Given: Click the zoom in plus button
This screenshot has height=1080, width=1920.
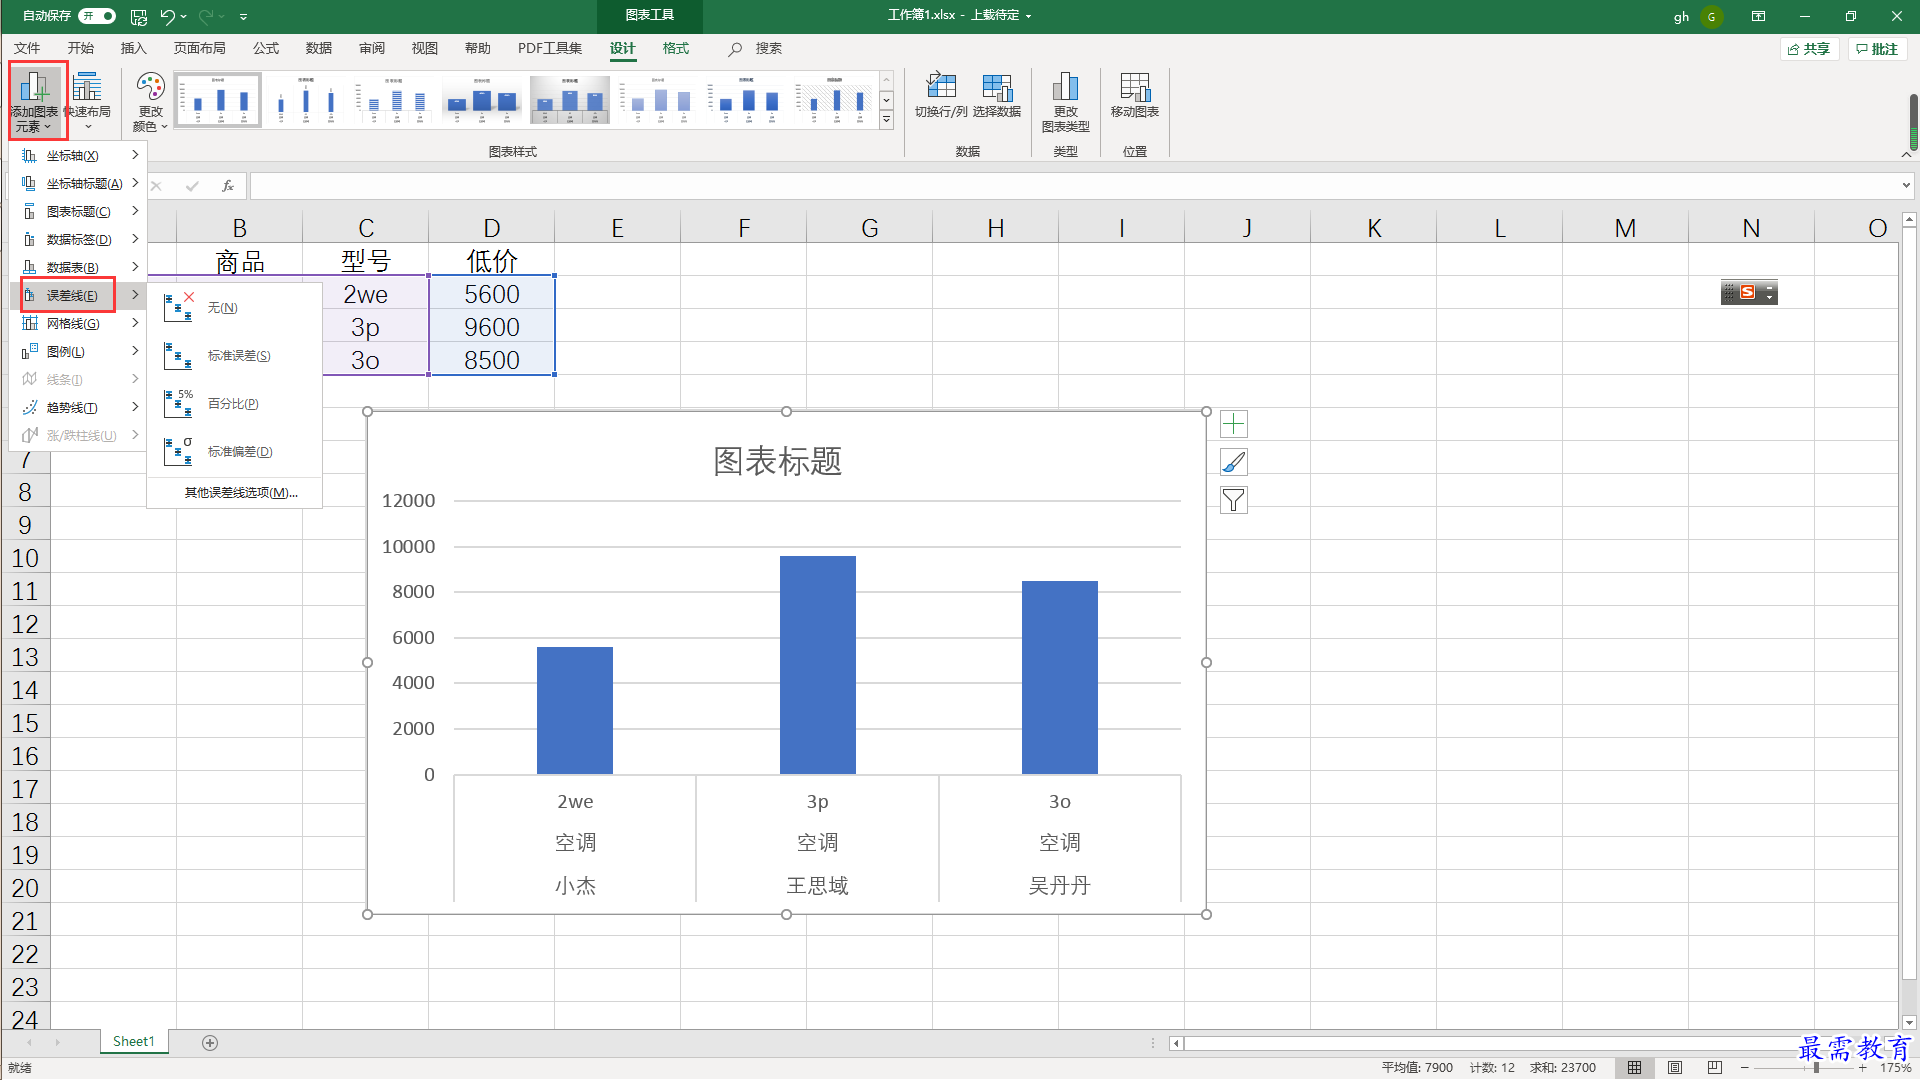Looking at the screenshot, I should click(1863, 1068).
